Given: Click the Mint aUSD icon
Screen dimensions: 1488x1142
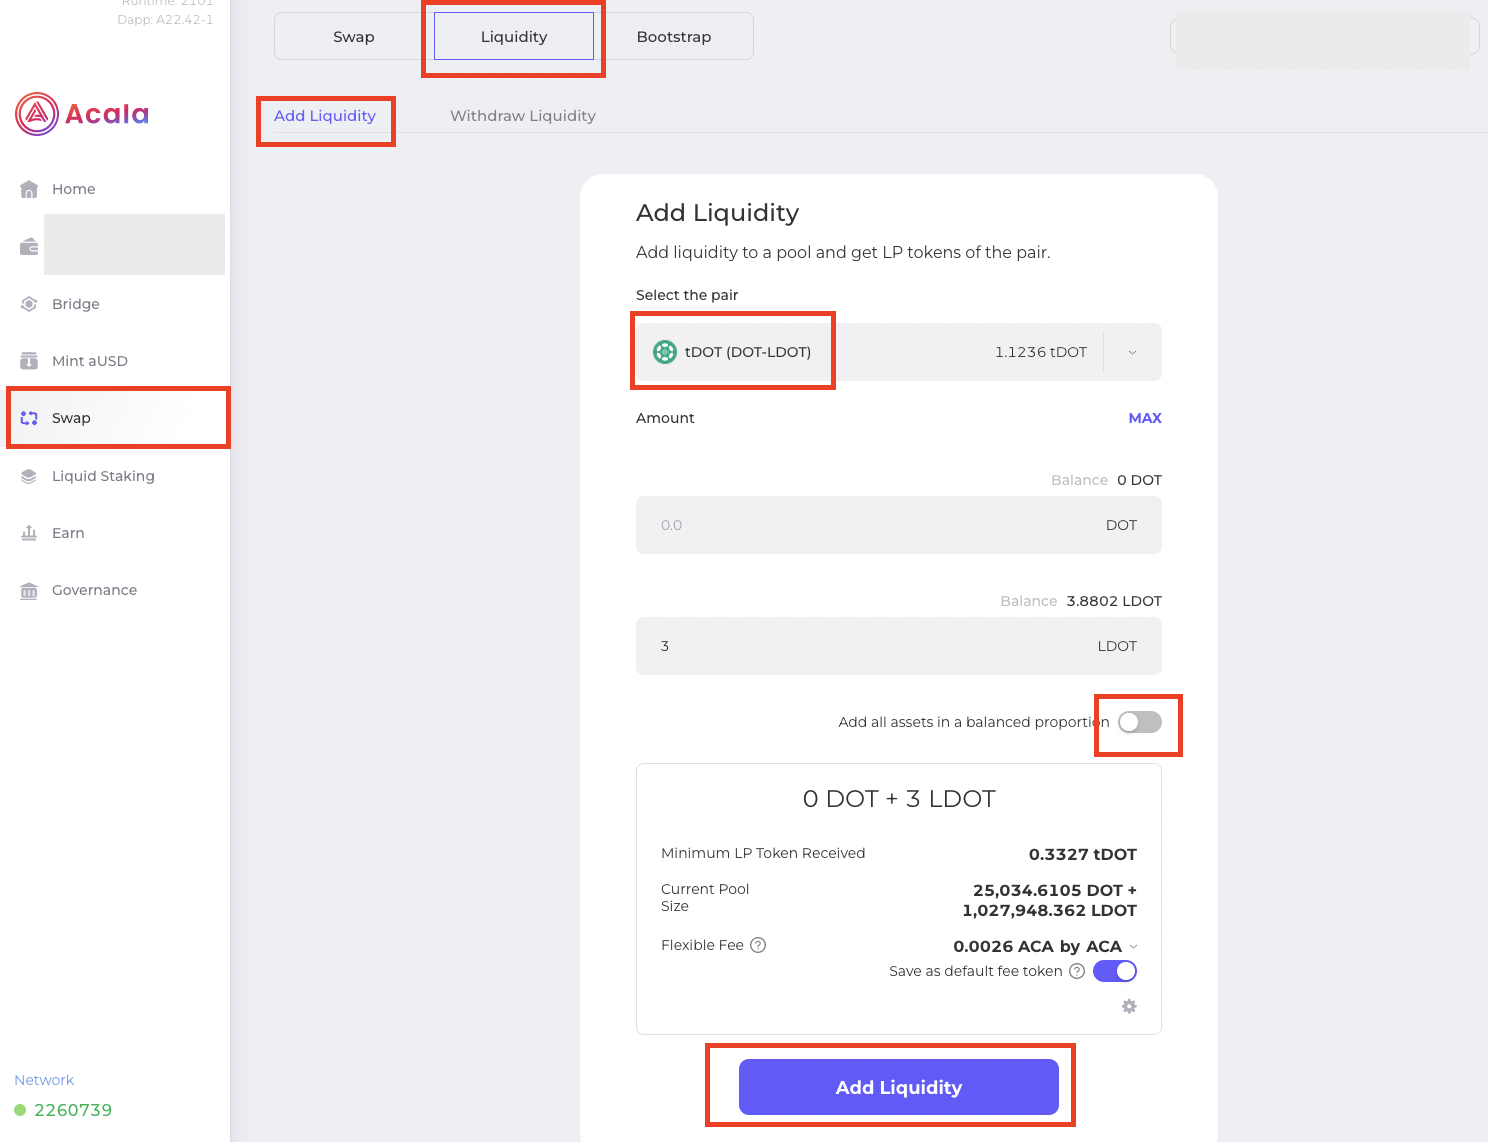Looking at the screenshot, I should tap(29, 361).
